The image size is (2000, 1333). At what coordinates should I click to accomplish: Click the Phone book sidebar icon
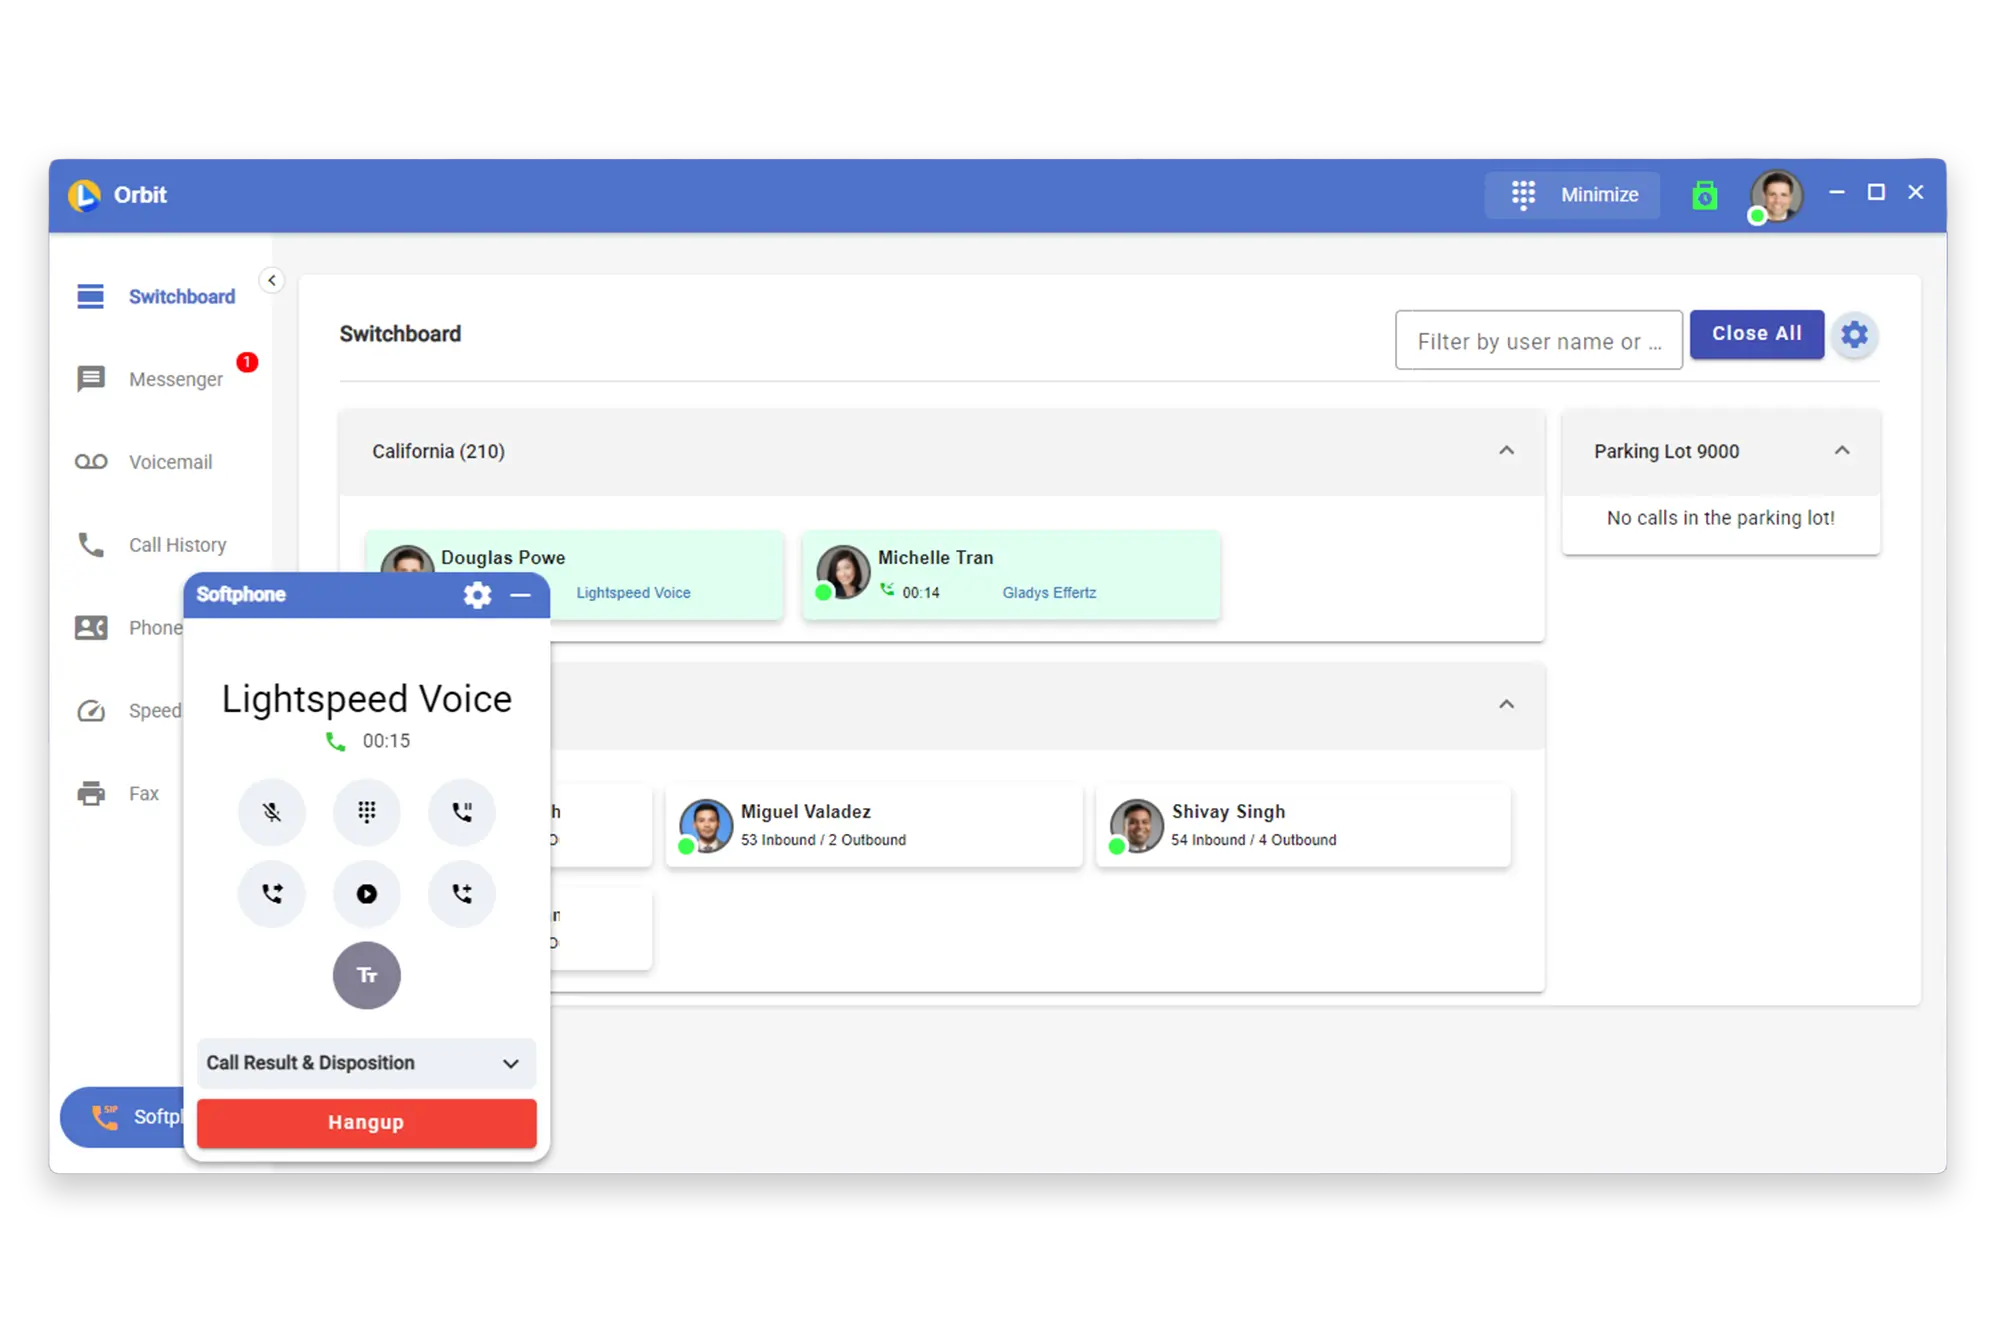pos(91,628)
